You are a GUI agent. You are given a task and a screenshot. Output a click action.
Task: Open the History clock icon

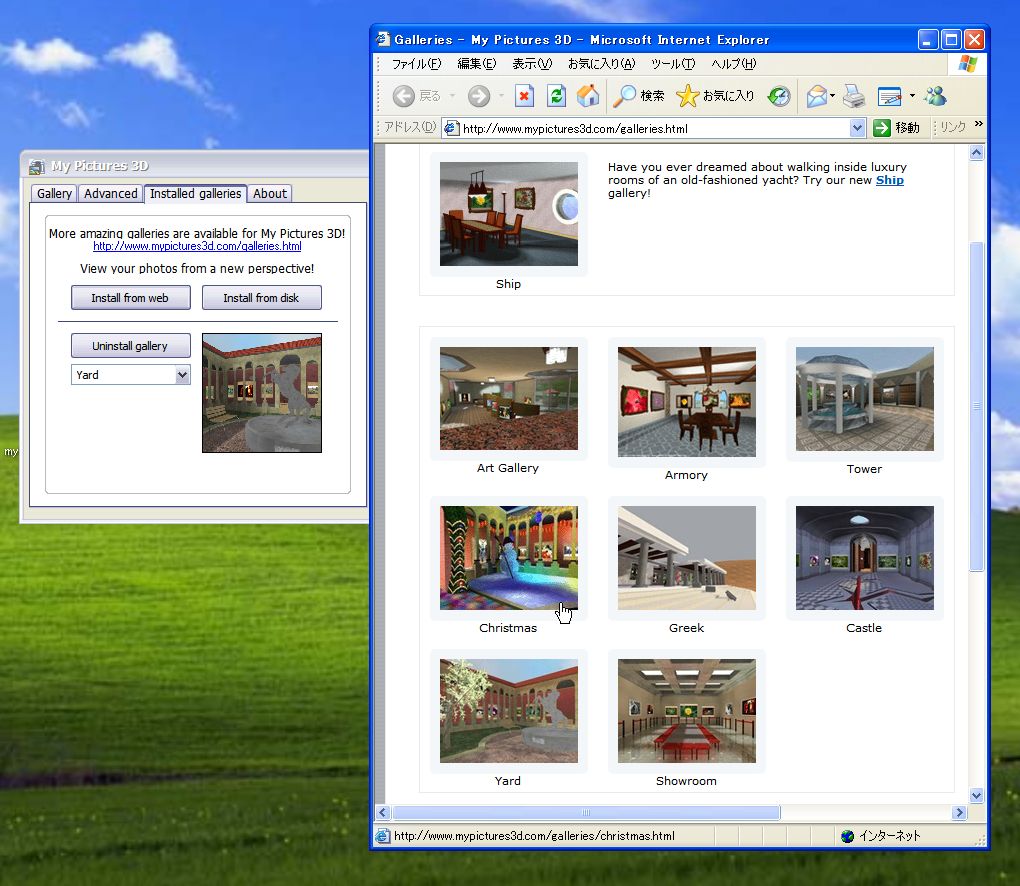[779, 96]
